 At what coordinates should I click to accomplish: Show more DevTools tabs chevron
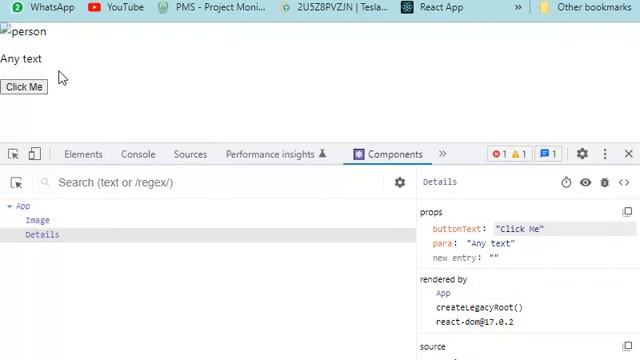pyautogui.click(x=442, y=154)
